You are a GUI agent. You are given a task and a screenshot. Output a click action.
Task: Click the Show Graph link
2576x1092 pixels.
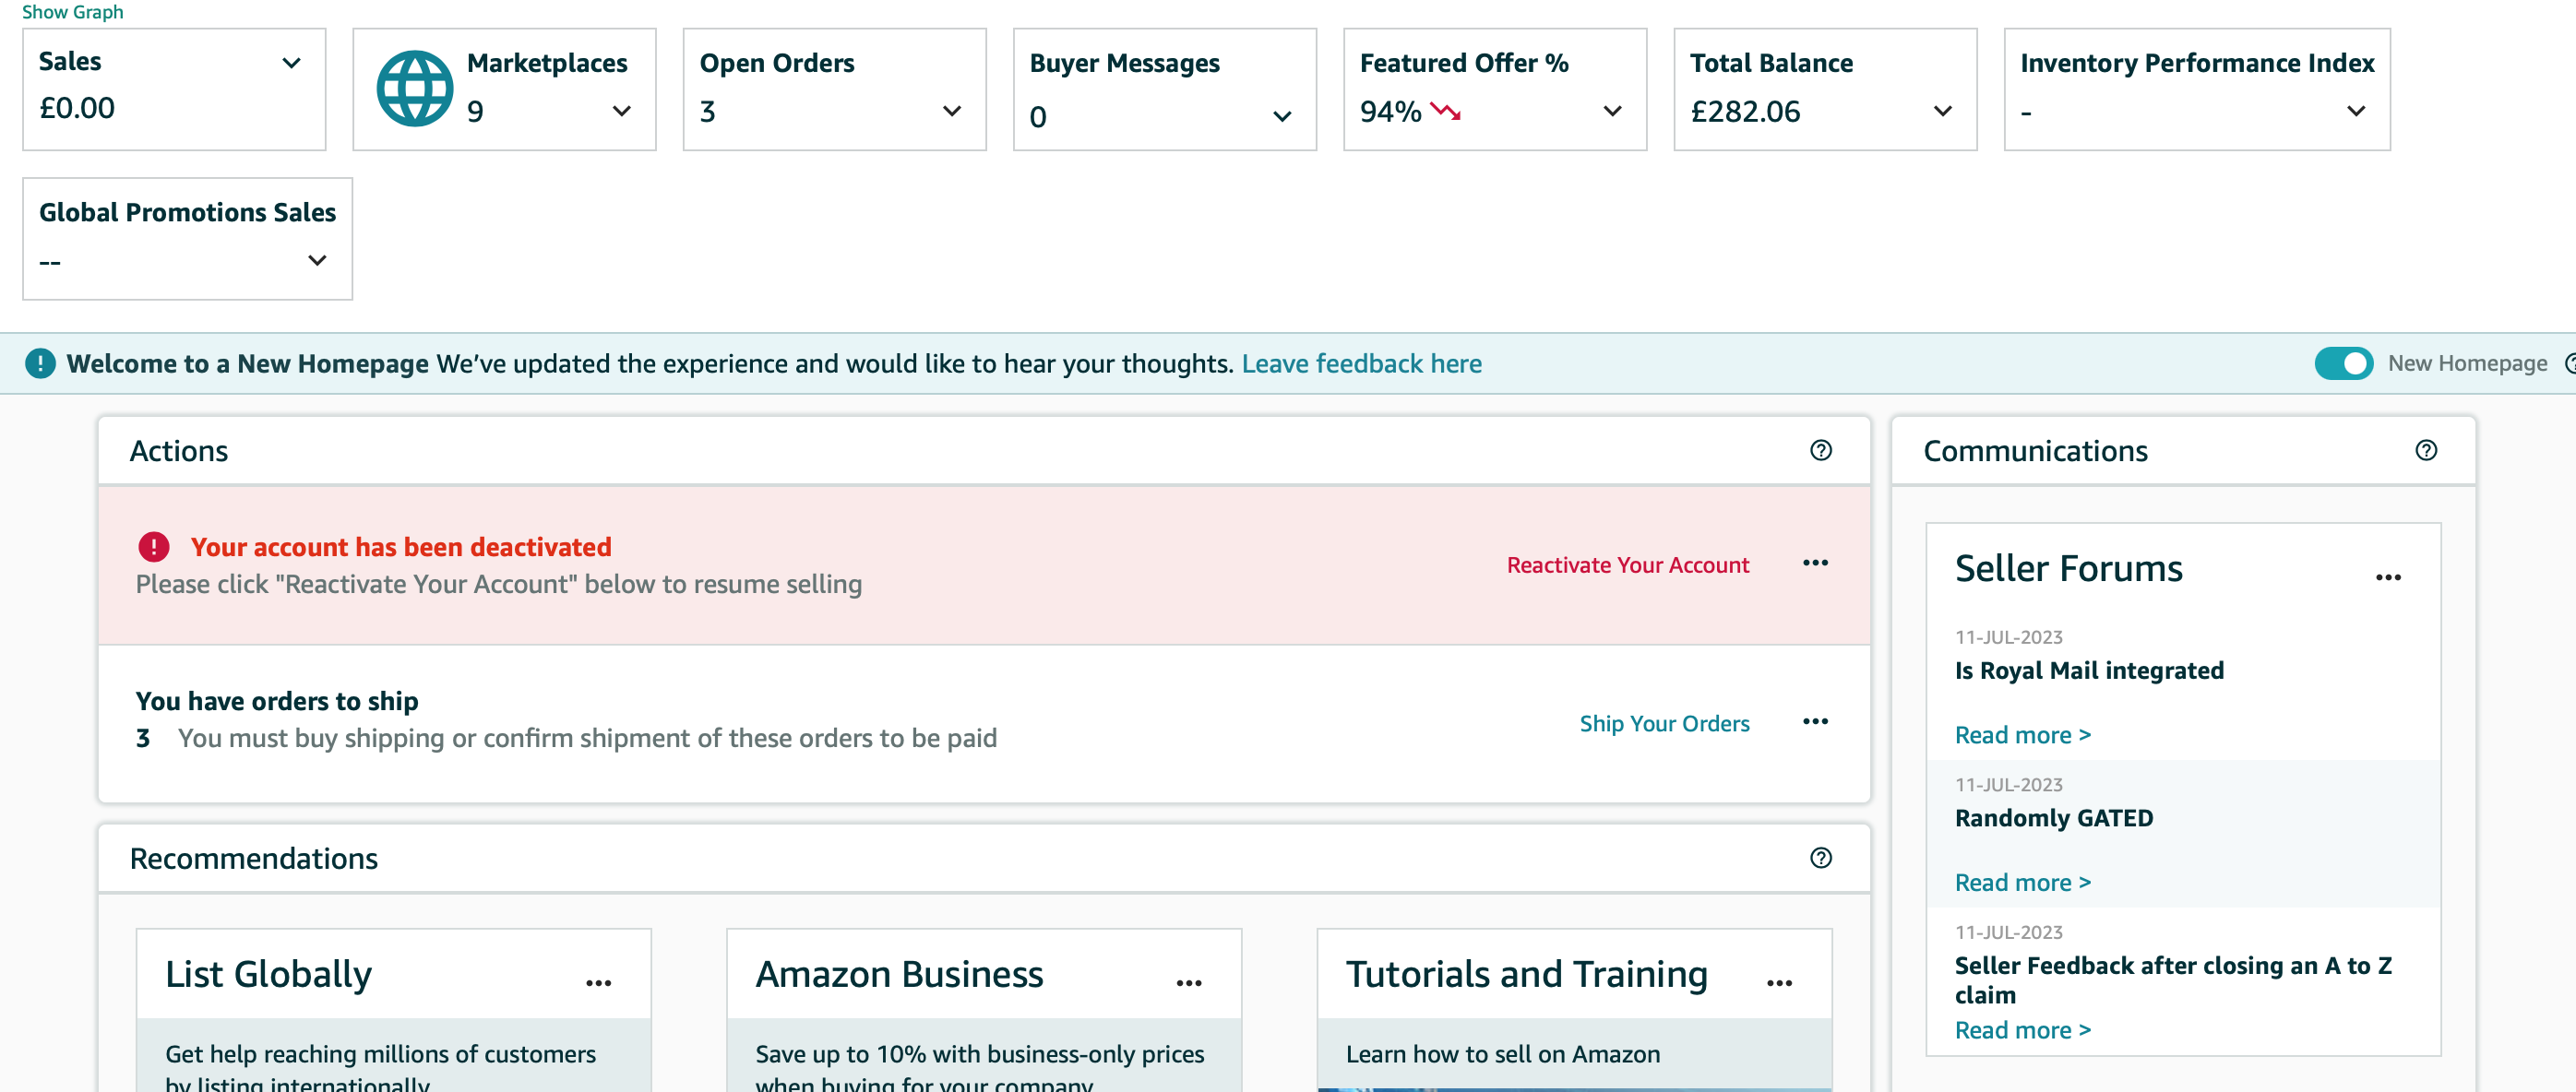tap(72, 12)
